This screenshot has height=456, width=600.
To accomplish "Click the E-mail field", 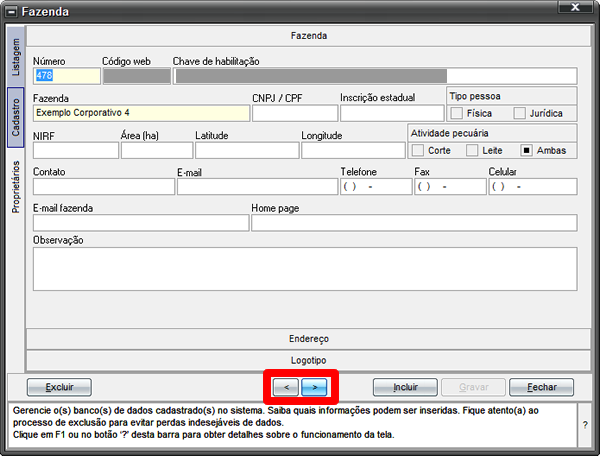I will 258,187.
